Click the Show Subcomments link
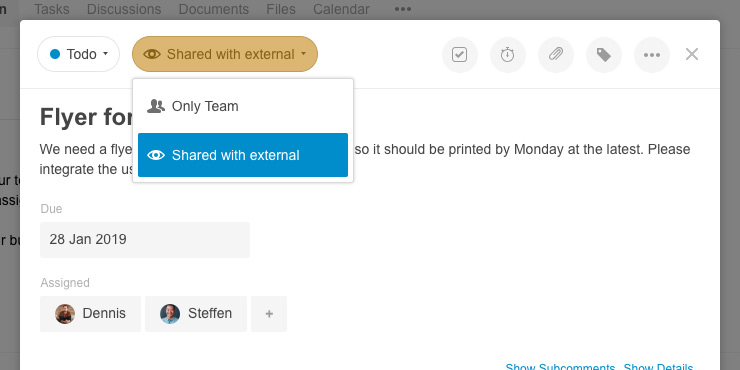Screen dimensions: 740x370 [x=560, y=366]
